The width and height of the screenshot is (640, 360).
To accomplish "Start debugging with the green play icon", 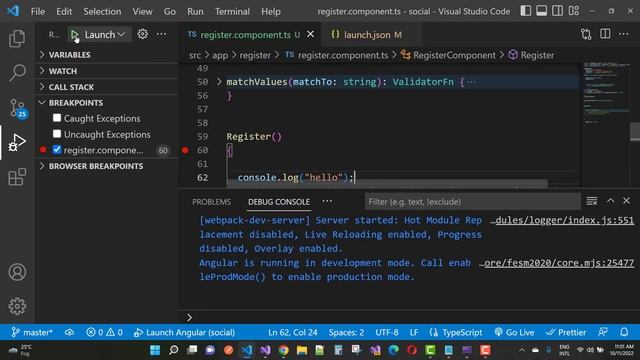I will pyautogui.click(x=74, y=35).
